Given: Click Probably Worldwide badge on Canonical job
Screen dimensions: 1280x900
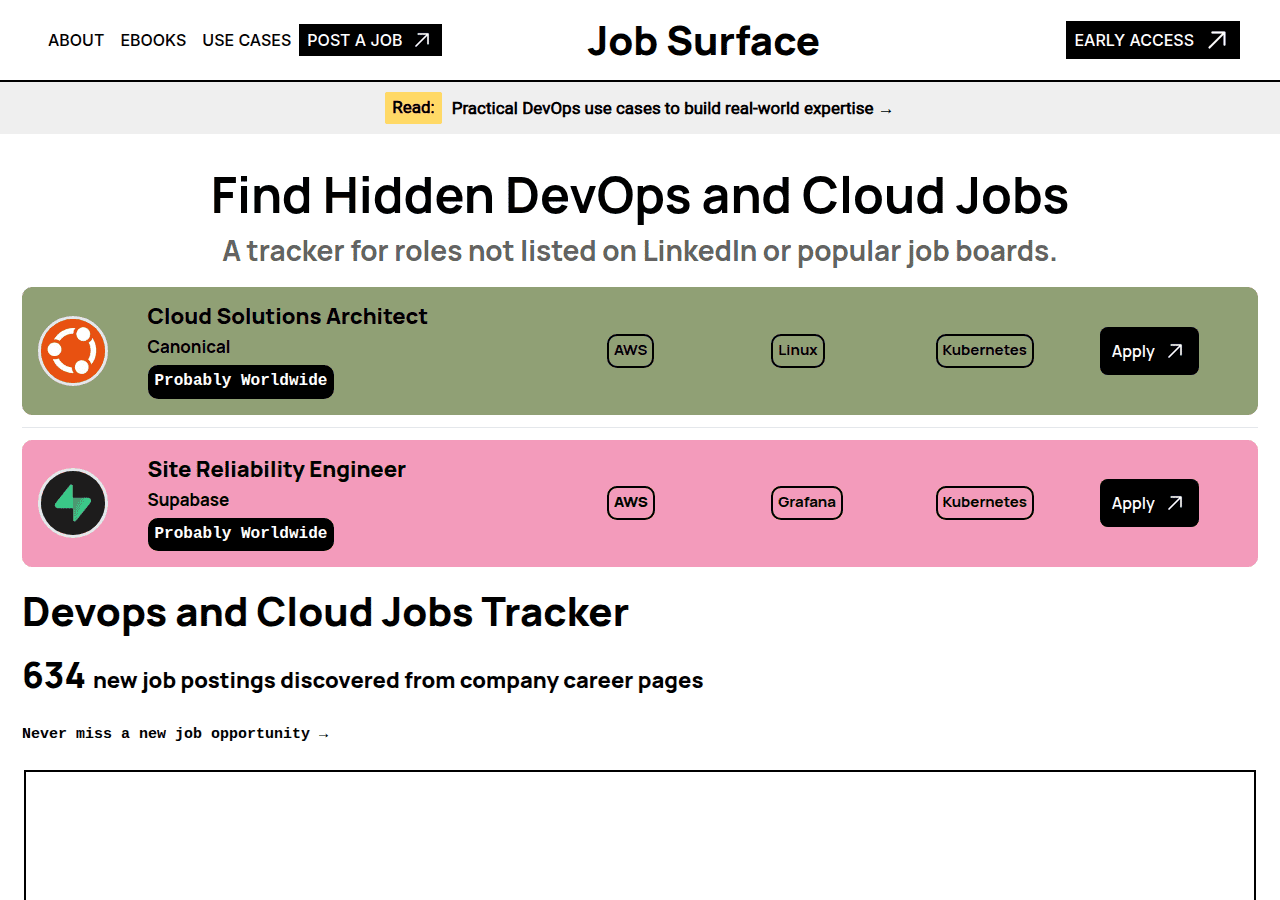Looking at the screenshot, I should pos(241,381).
